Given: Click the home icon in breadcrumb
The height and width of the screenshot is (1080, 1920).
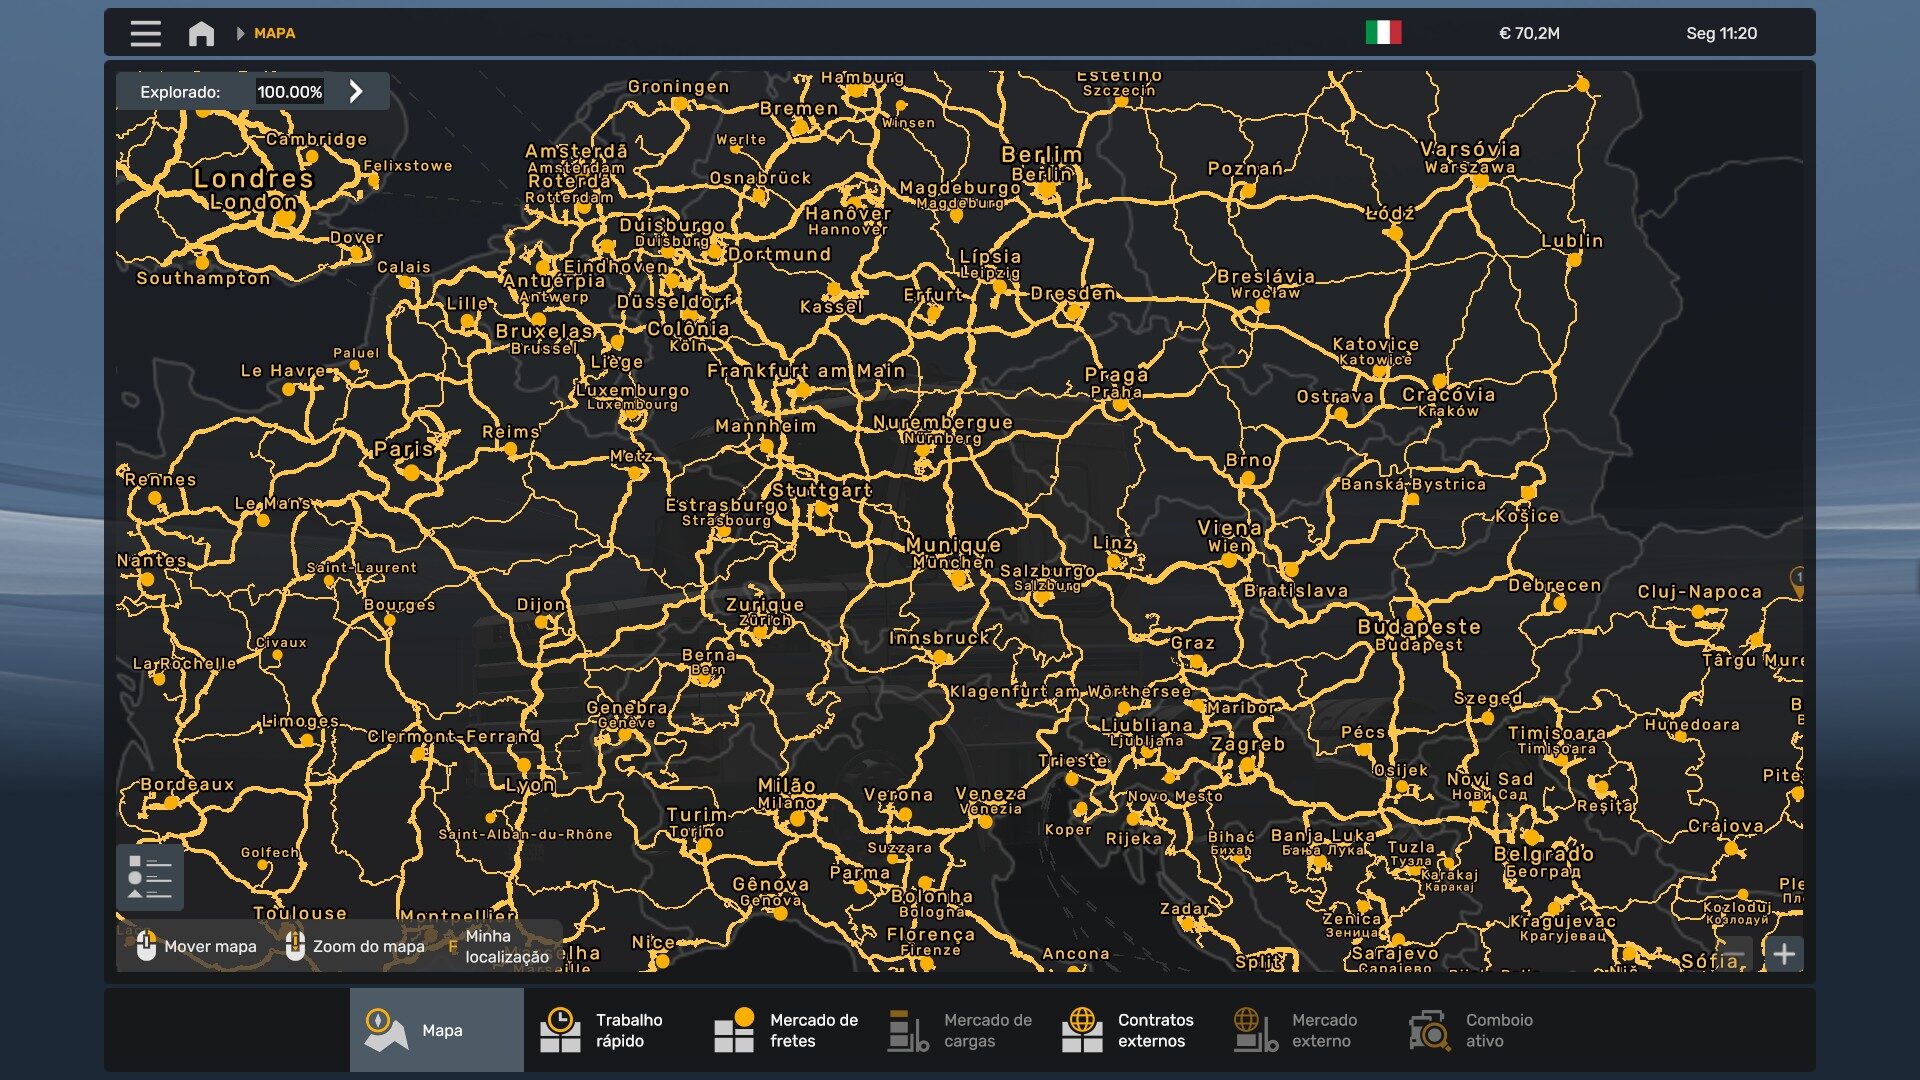Looking at the screenshot, I should point(201,33).
